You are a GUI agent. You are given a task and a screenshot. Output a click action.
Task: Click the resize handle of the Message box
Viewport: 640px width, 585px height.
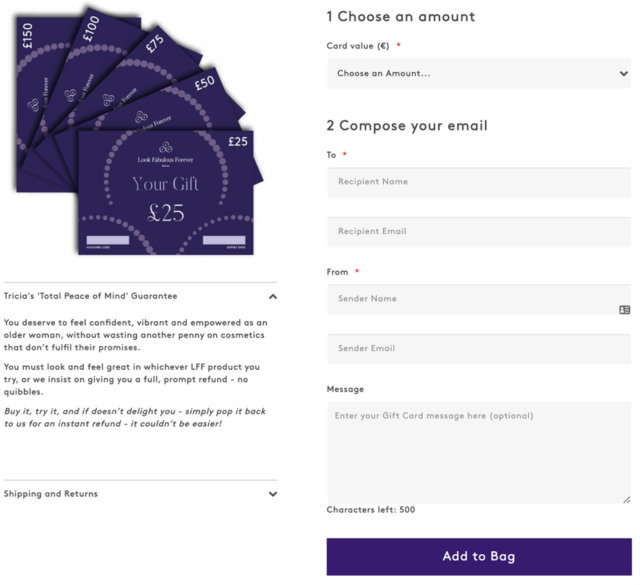[626, 498]
